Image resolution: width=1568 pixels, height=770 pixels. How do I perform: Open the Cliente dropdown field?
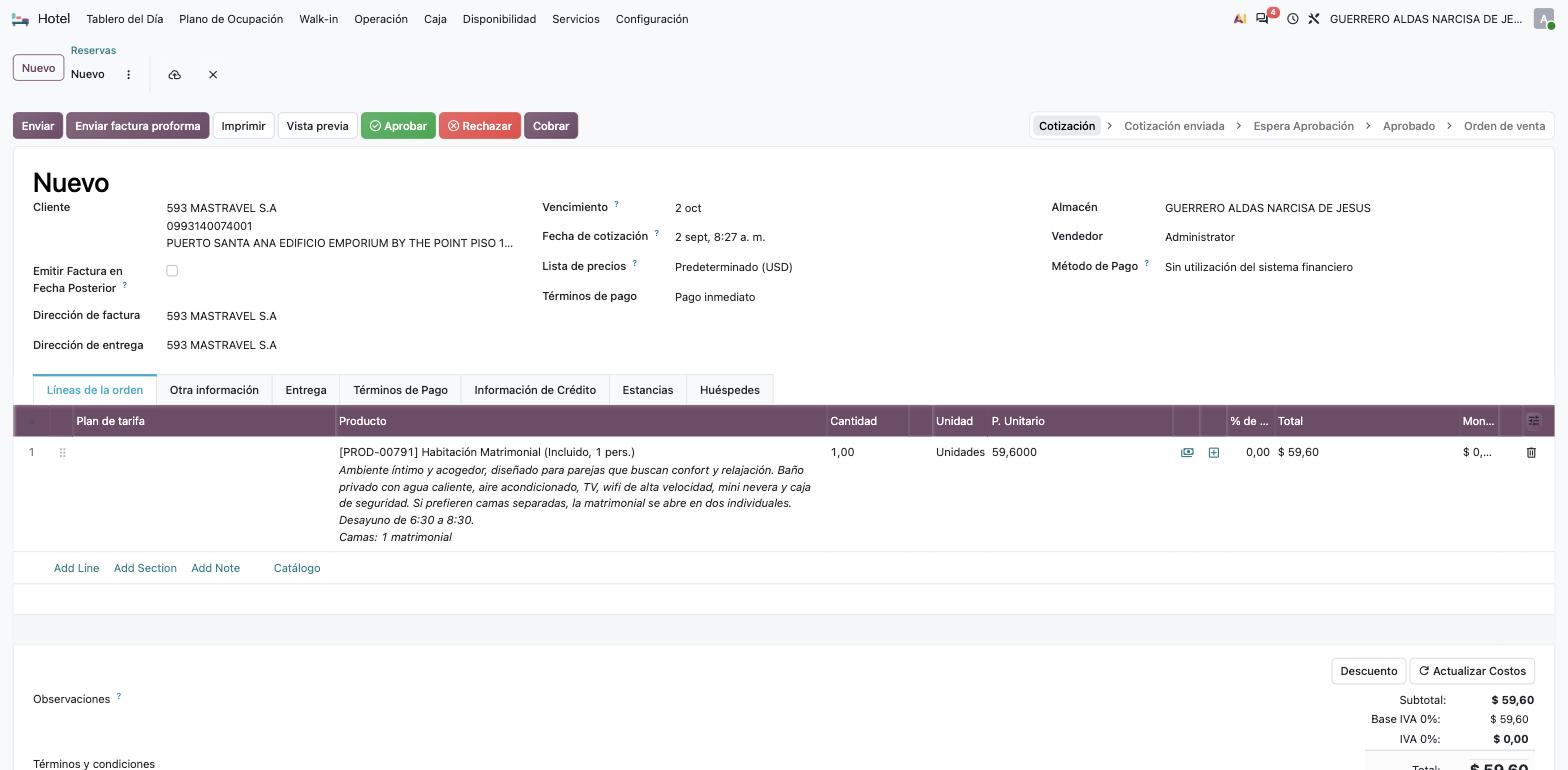(340, 208)
